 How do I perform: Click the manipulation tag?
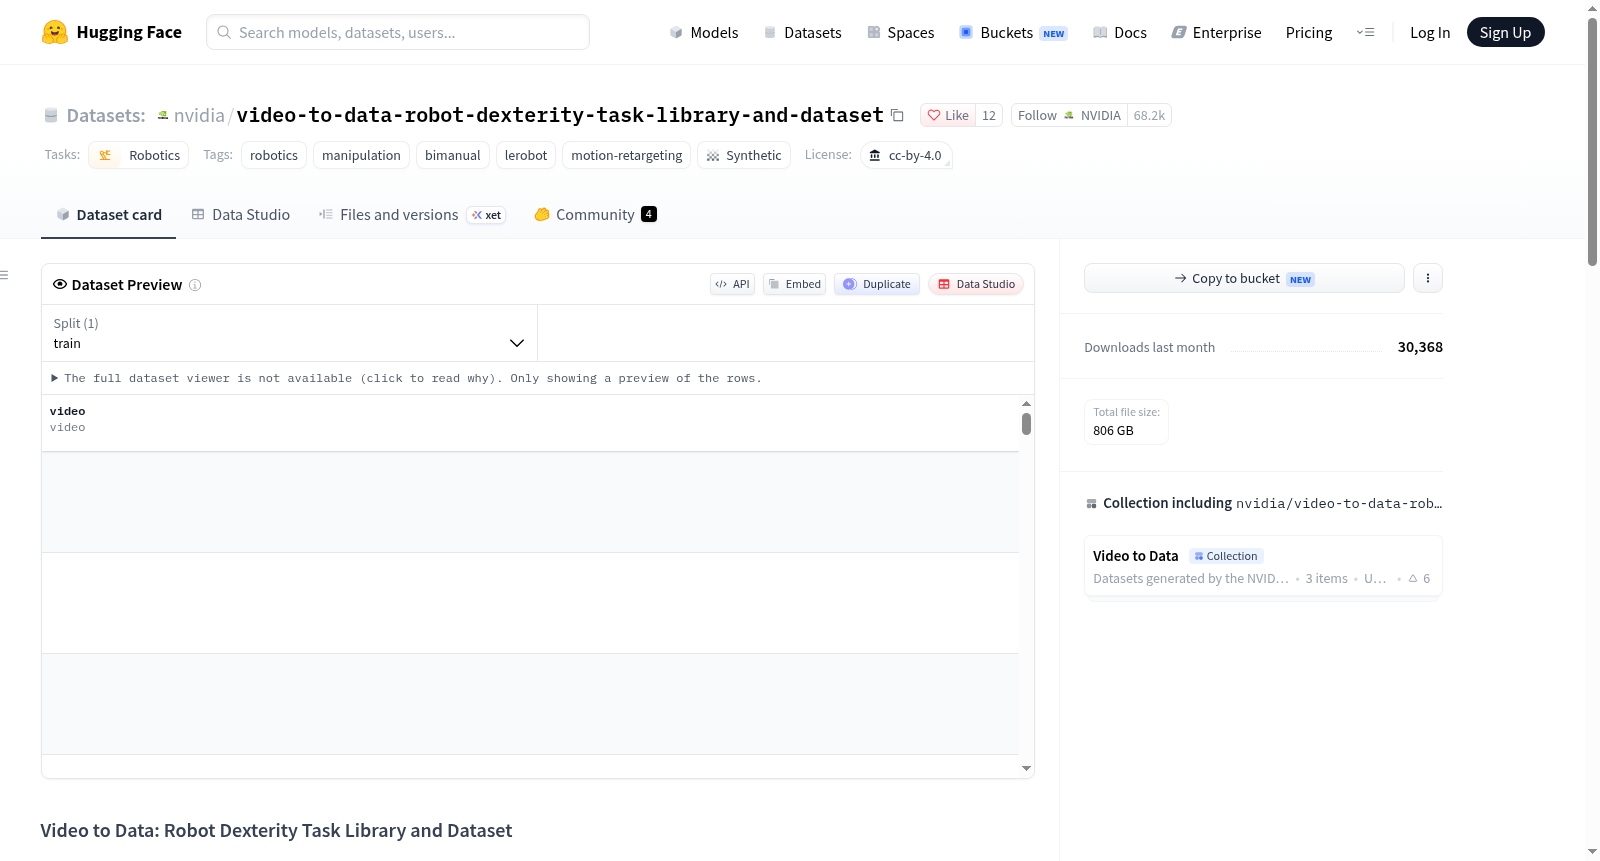click(361, 156)
